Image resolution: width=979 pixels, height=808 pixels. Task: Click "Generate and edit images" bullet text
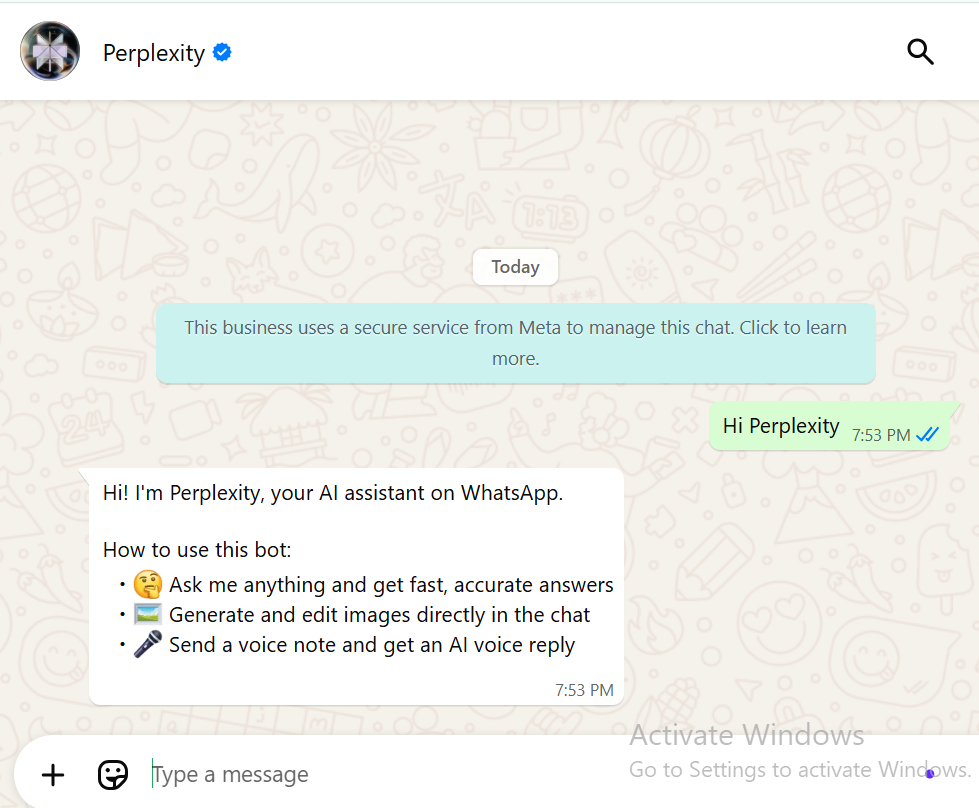380,615
